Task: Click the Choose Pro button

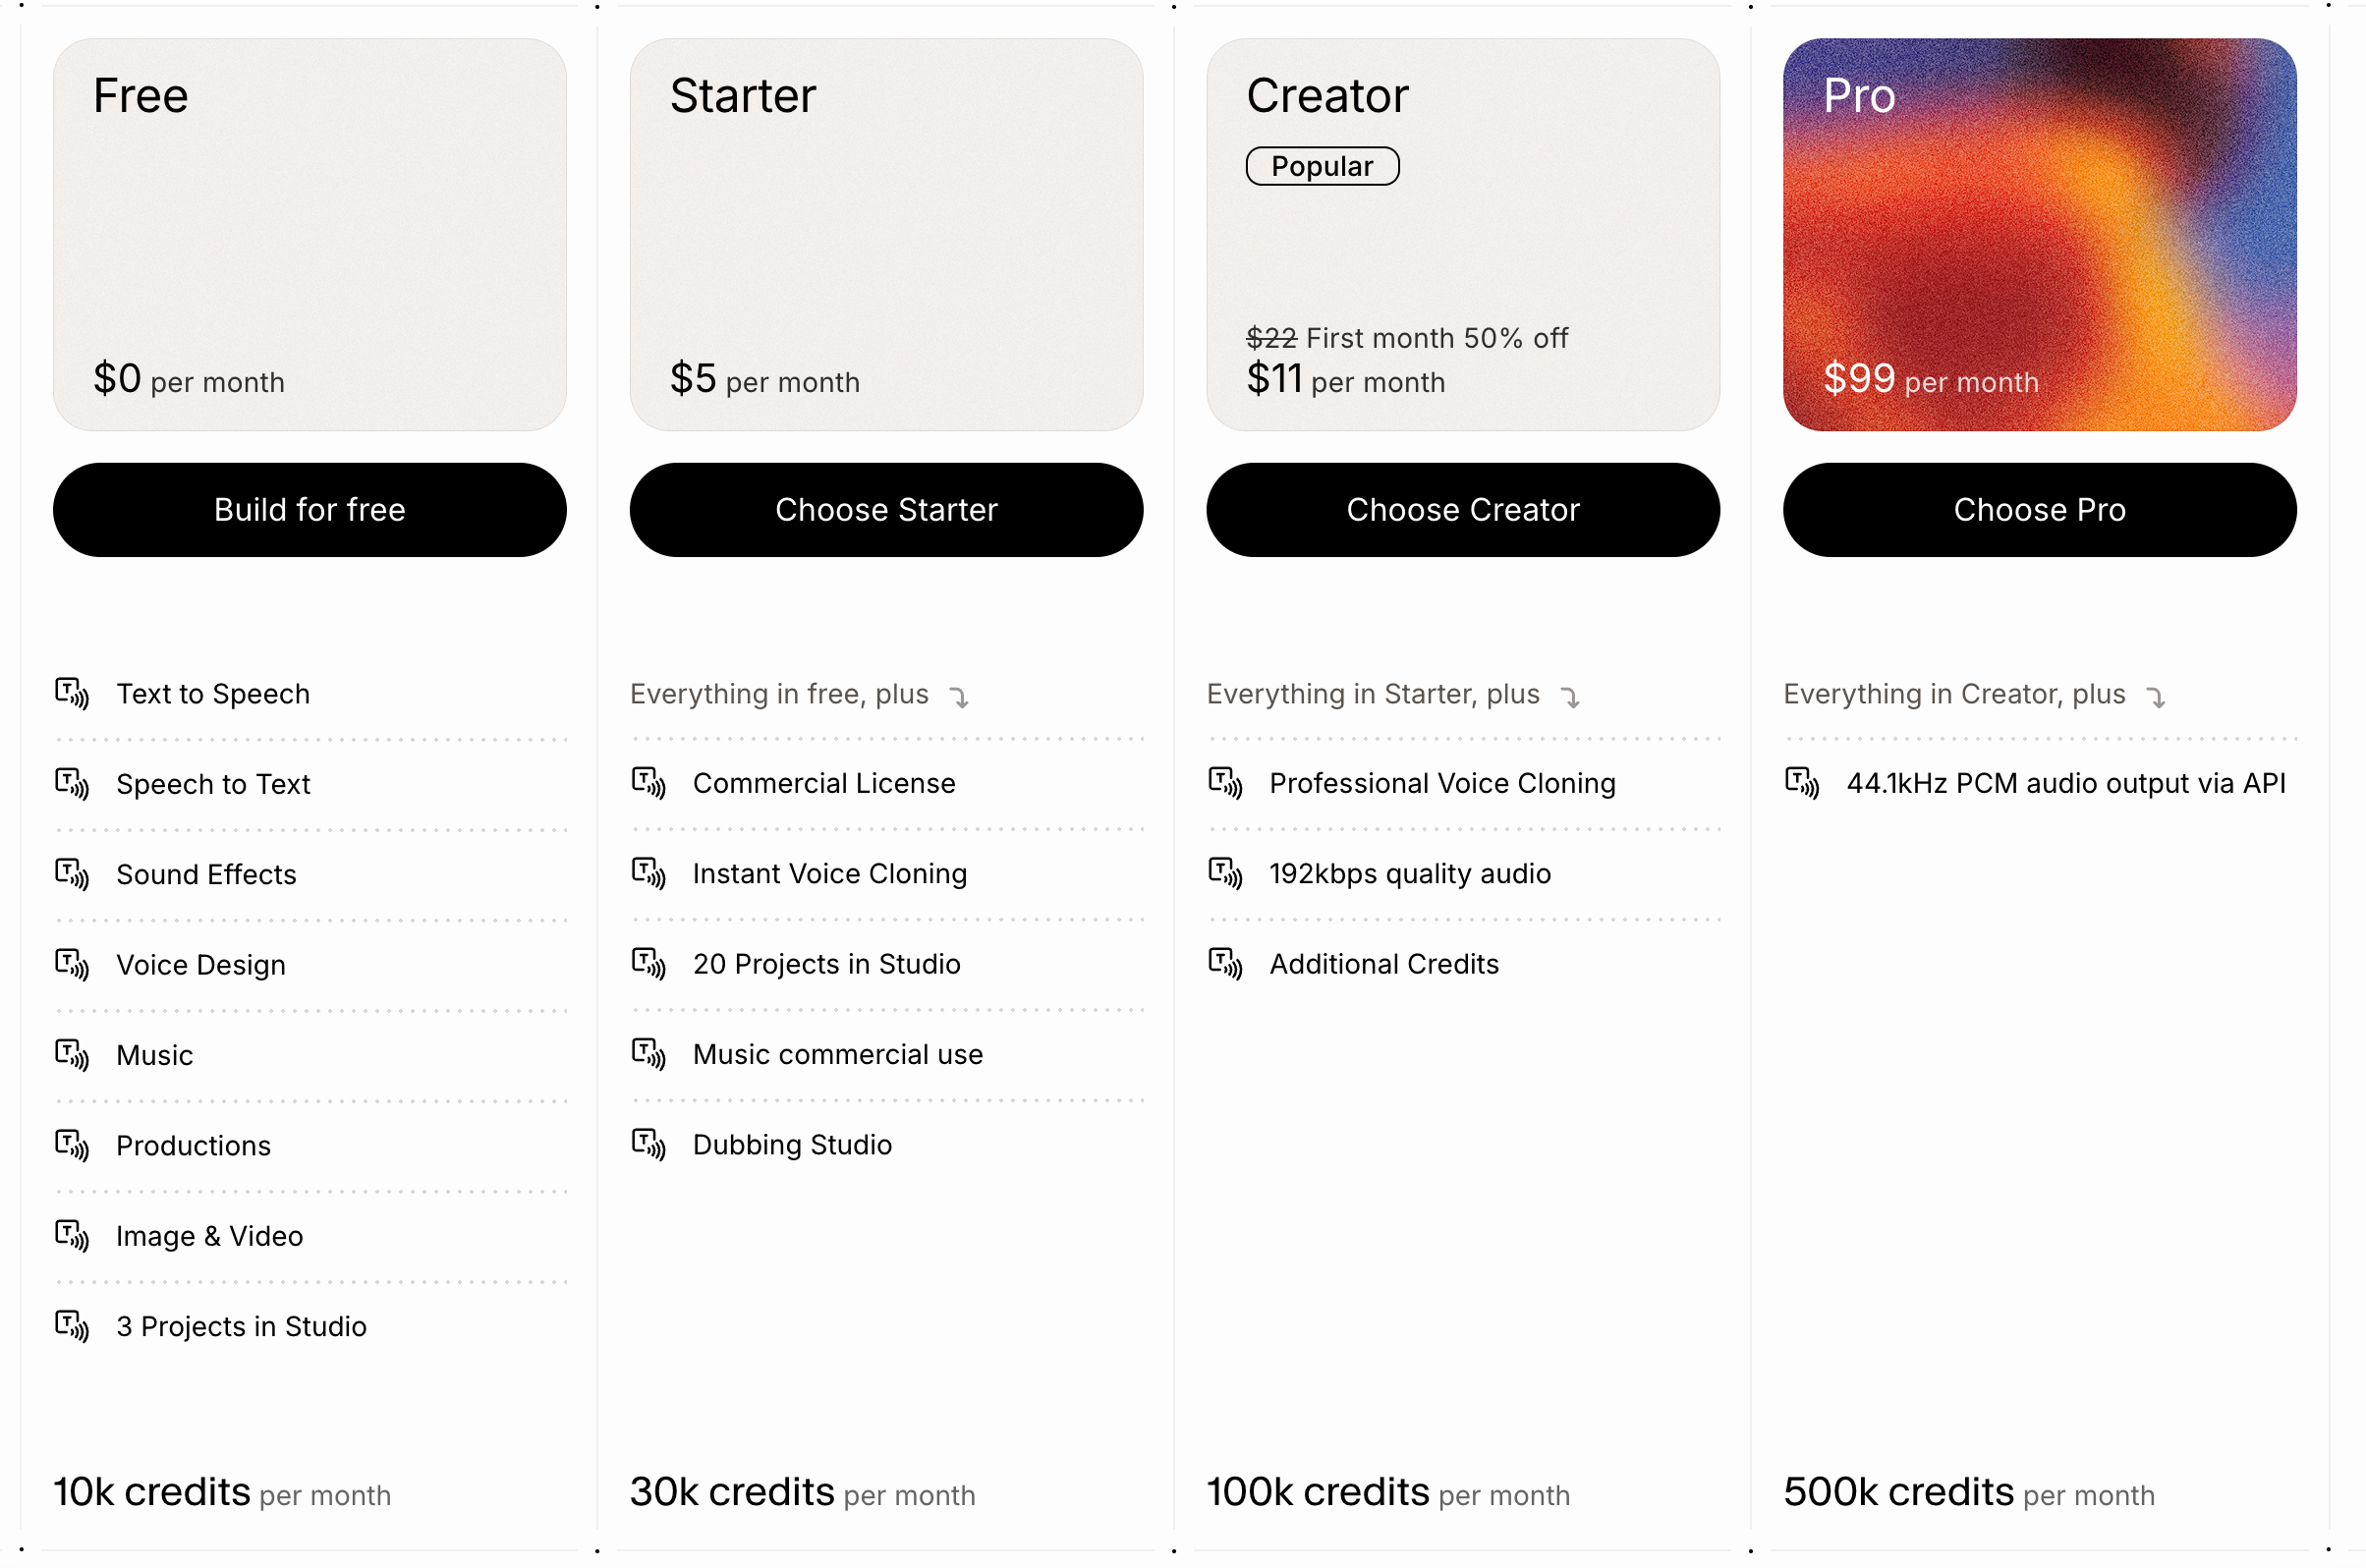Action: (2038, 509)
